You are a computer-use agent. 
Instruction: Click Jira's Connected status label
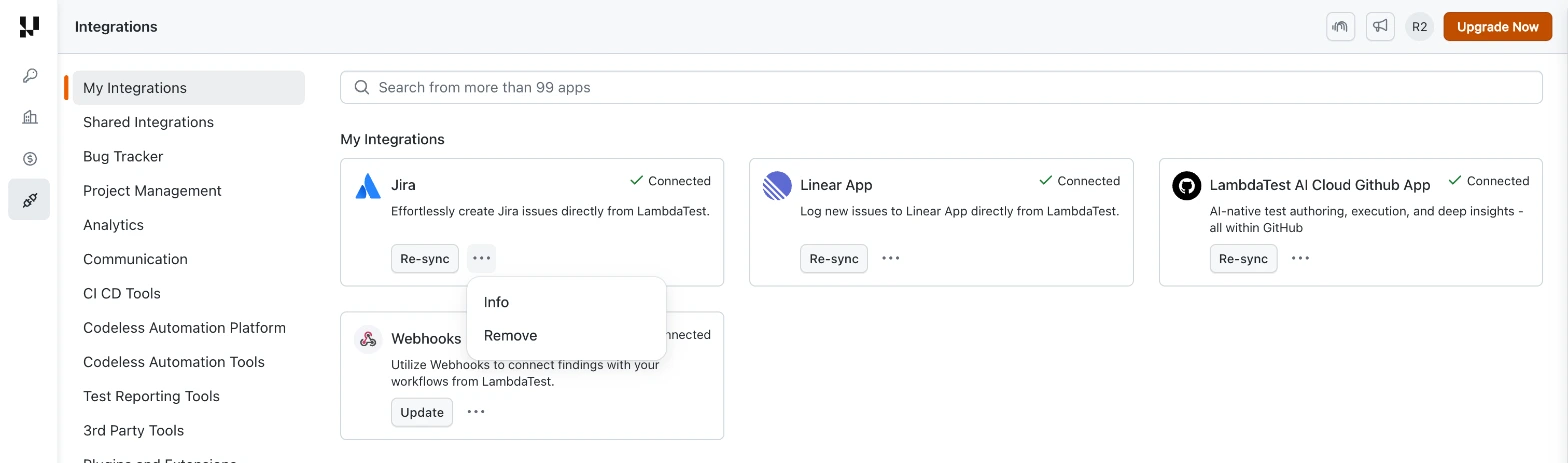click(x=670, y=181)
